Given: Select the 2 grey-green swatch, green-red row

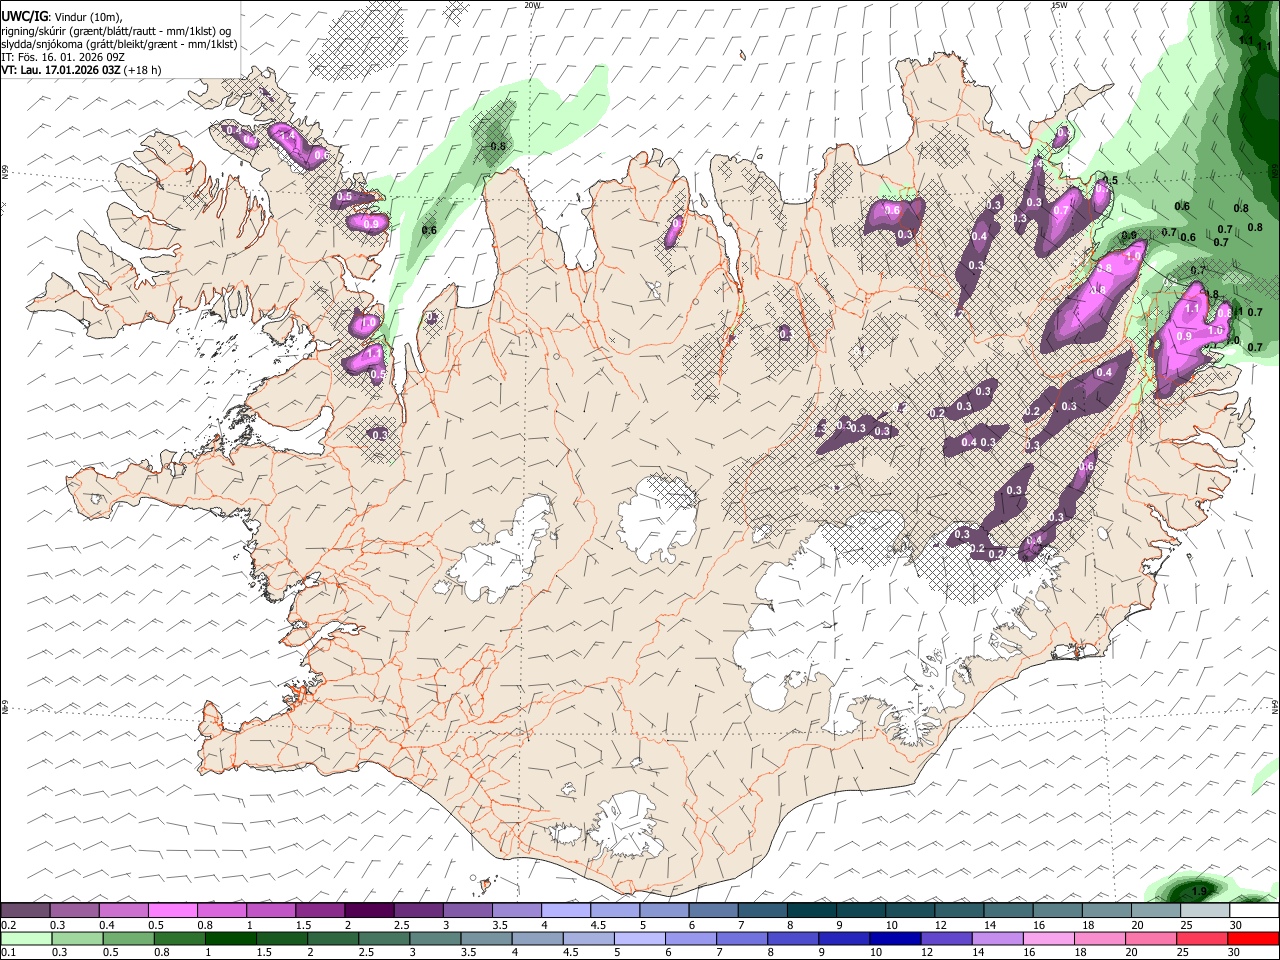Looking at the screenshot, I should tap(333, 938).
